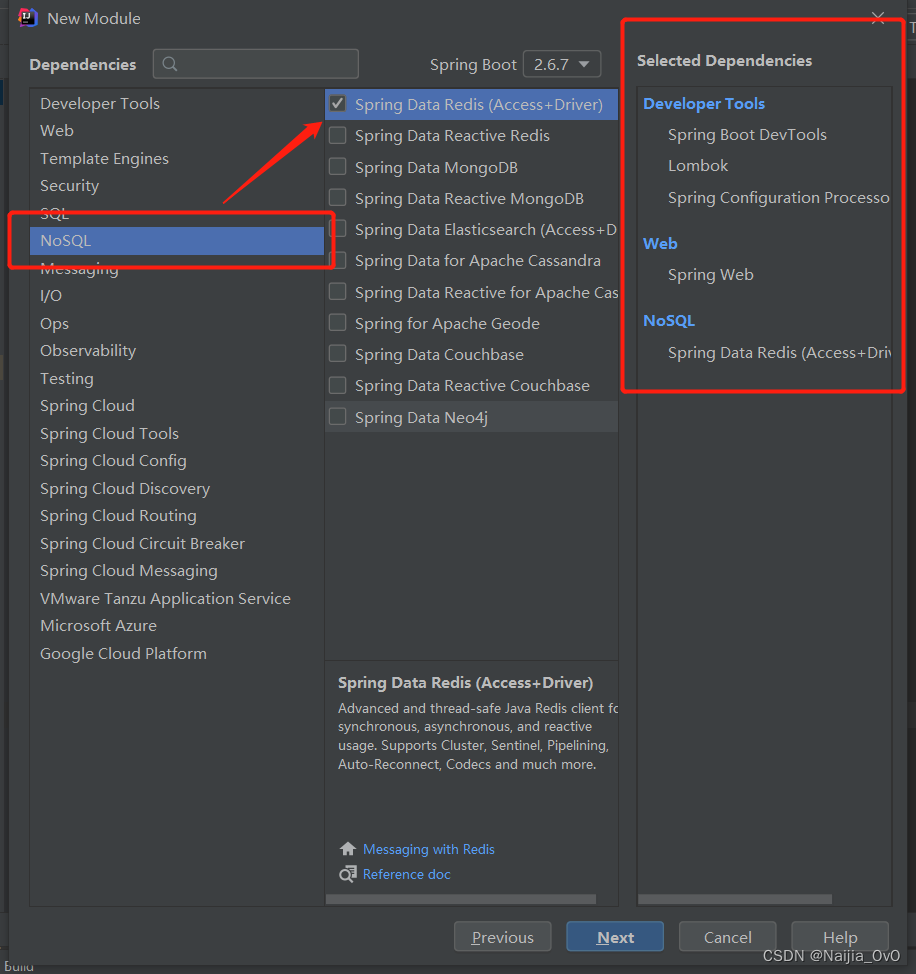Select Lombok in selected dependencies
This screenshot has width=916, height=974.
[697, 166]
